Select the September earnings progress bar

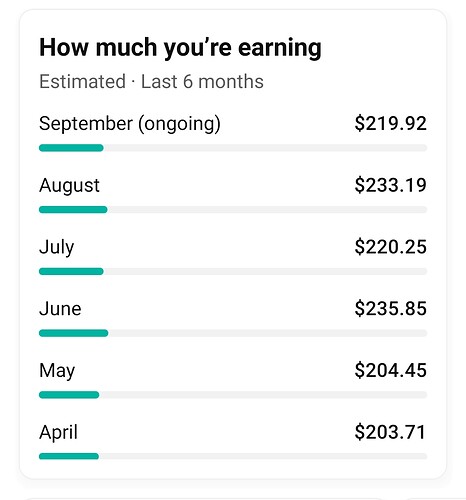pos(233,148)
